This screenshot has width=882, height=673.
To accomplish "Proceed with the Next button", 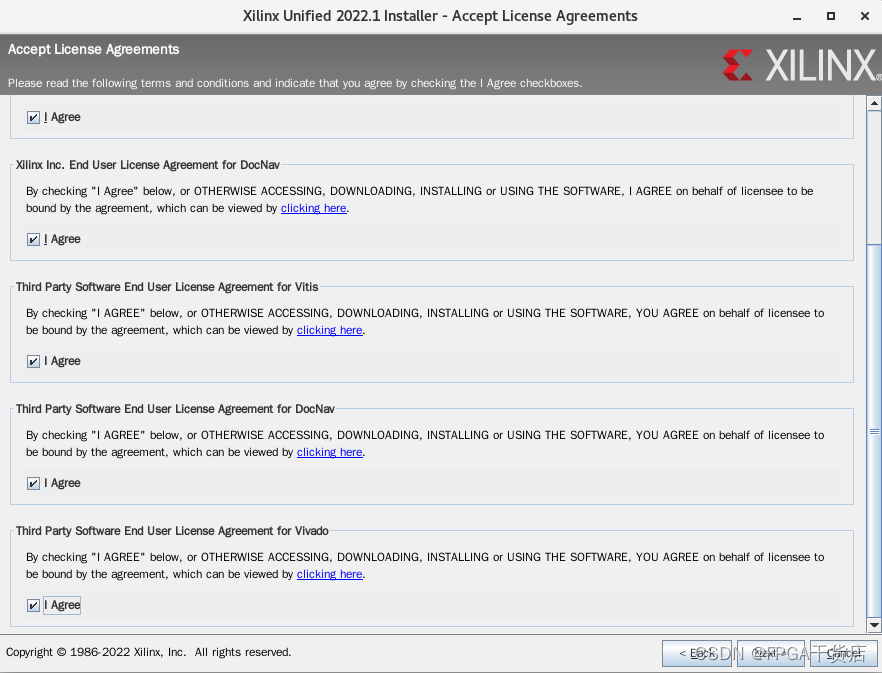I will click(771, 653).
